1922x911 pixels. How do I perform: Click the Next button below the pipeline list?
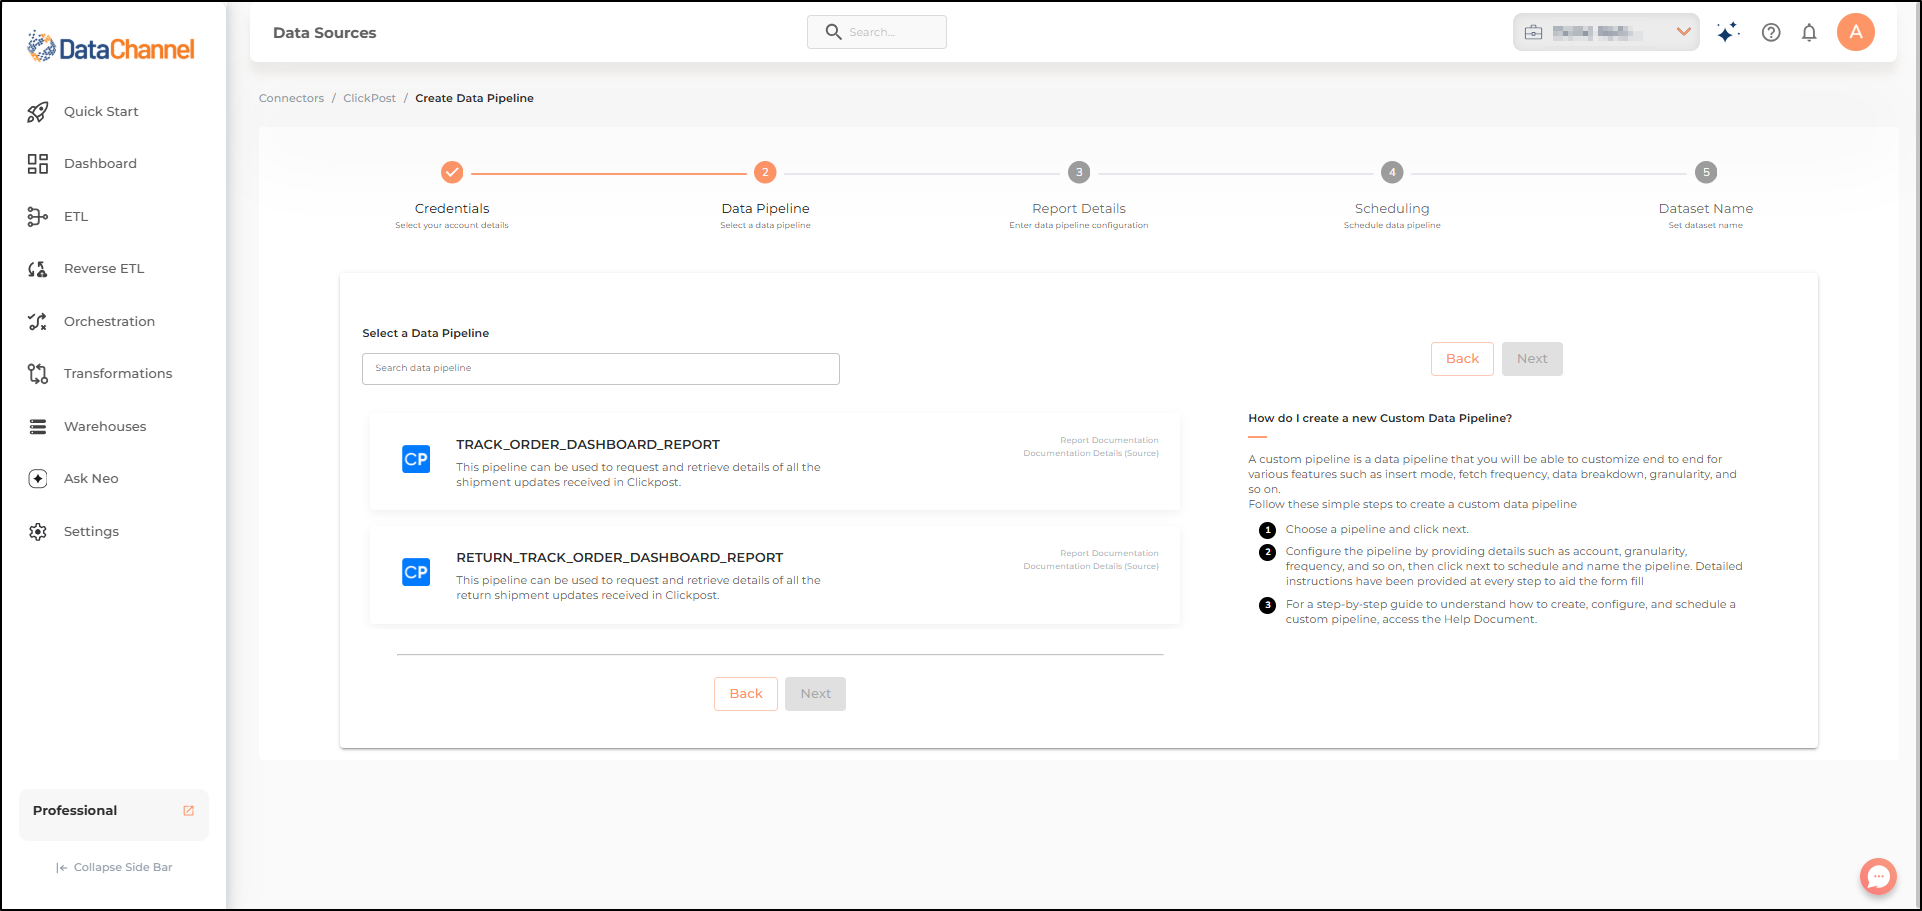[x=815, y=694]
